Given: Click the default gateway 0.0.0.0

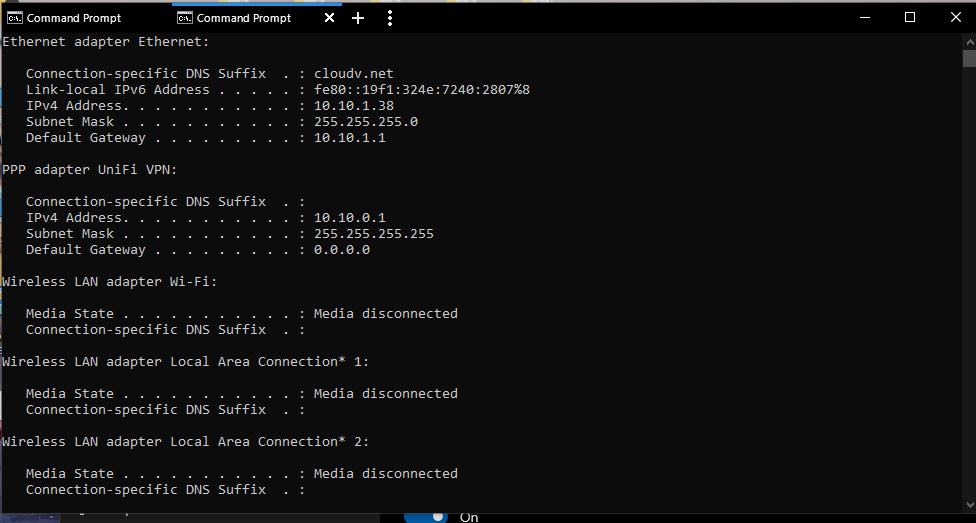Looking at the screenshot, I should (x=342, y=250).
